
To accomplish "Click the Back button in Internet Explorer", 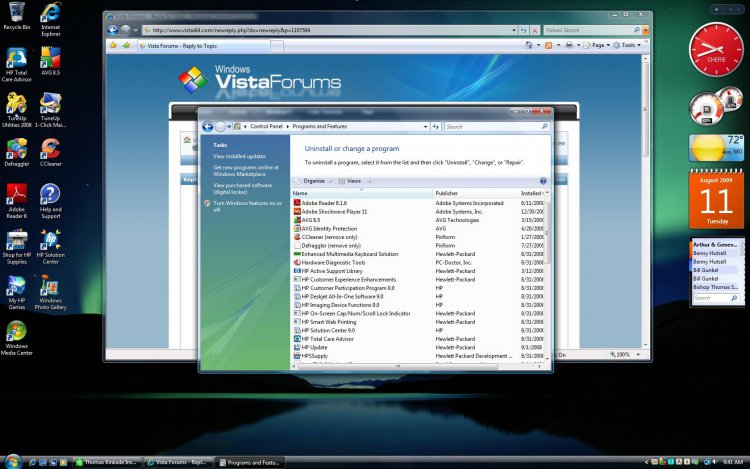I will [x=112, y=30].
